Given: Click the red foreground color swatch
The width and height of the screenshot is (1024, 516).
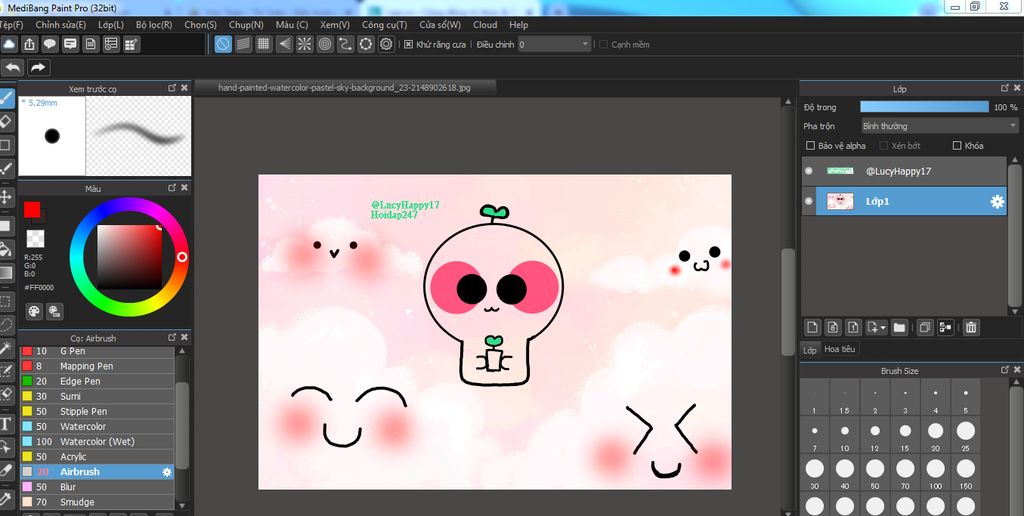Looking at the screenshot, I should (x=32, y=209).
